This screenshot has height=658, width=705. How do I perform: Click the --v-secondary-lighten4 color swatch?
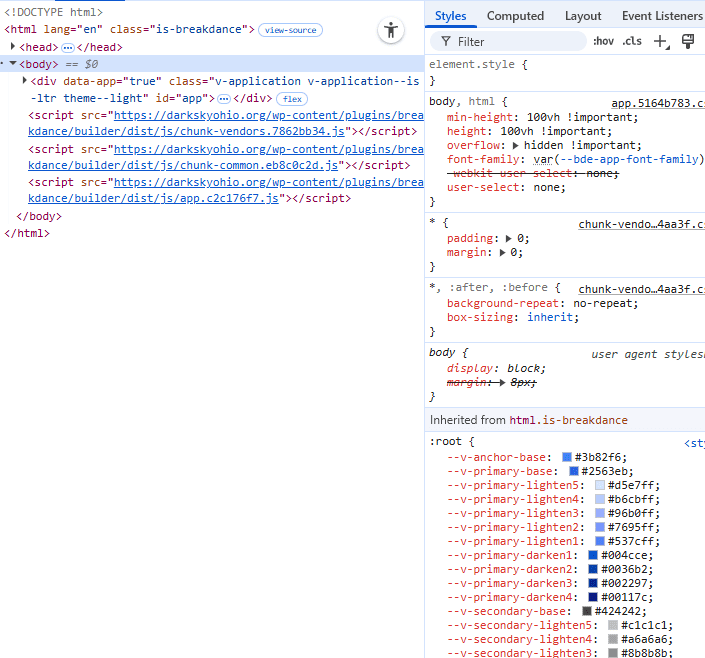pyautogui.click(x=613, y=639)
